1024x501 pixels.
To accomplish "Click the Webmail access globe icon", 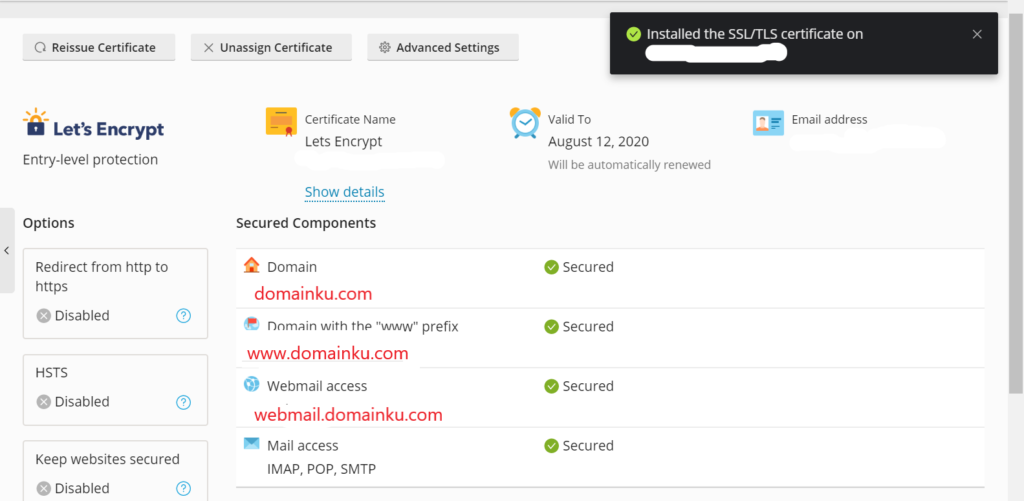I will [251, 384].
